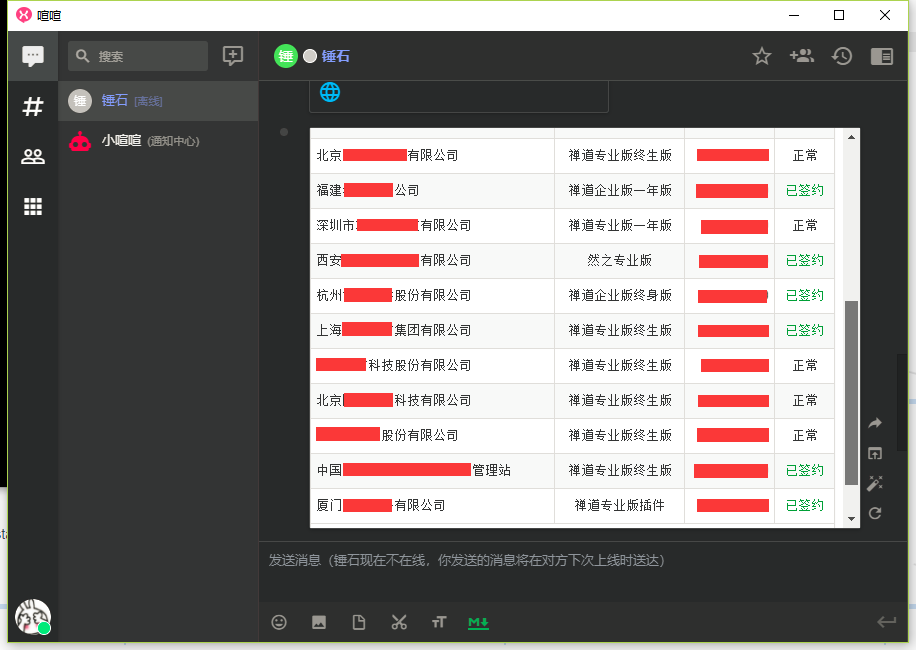The width and height of the screenshot is (916, 650).
Task: Click scroll up arrow in table
Action: [851, 137]
